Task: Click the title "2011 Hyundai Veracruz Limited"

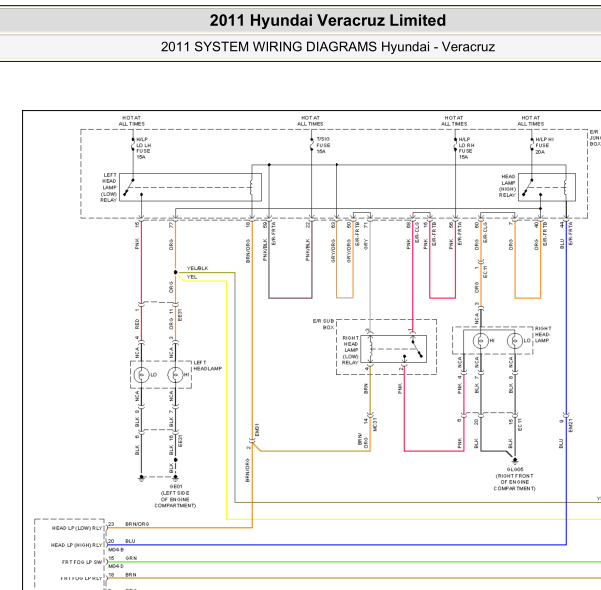Action: coord(328,20)
